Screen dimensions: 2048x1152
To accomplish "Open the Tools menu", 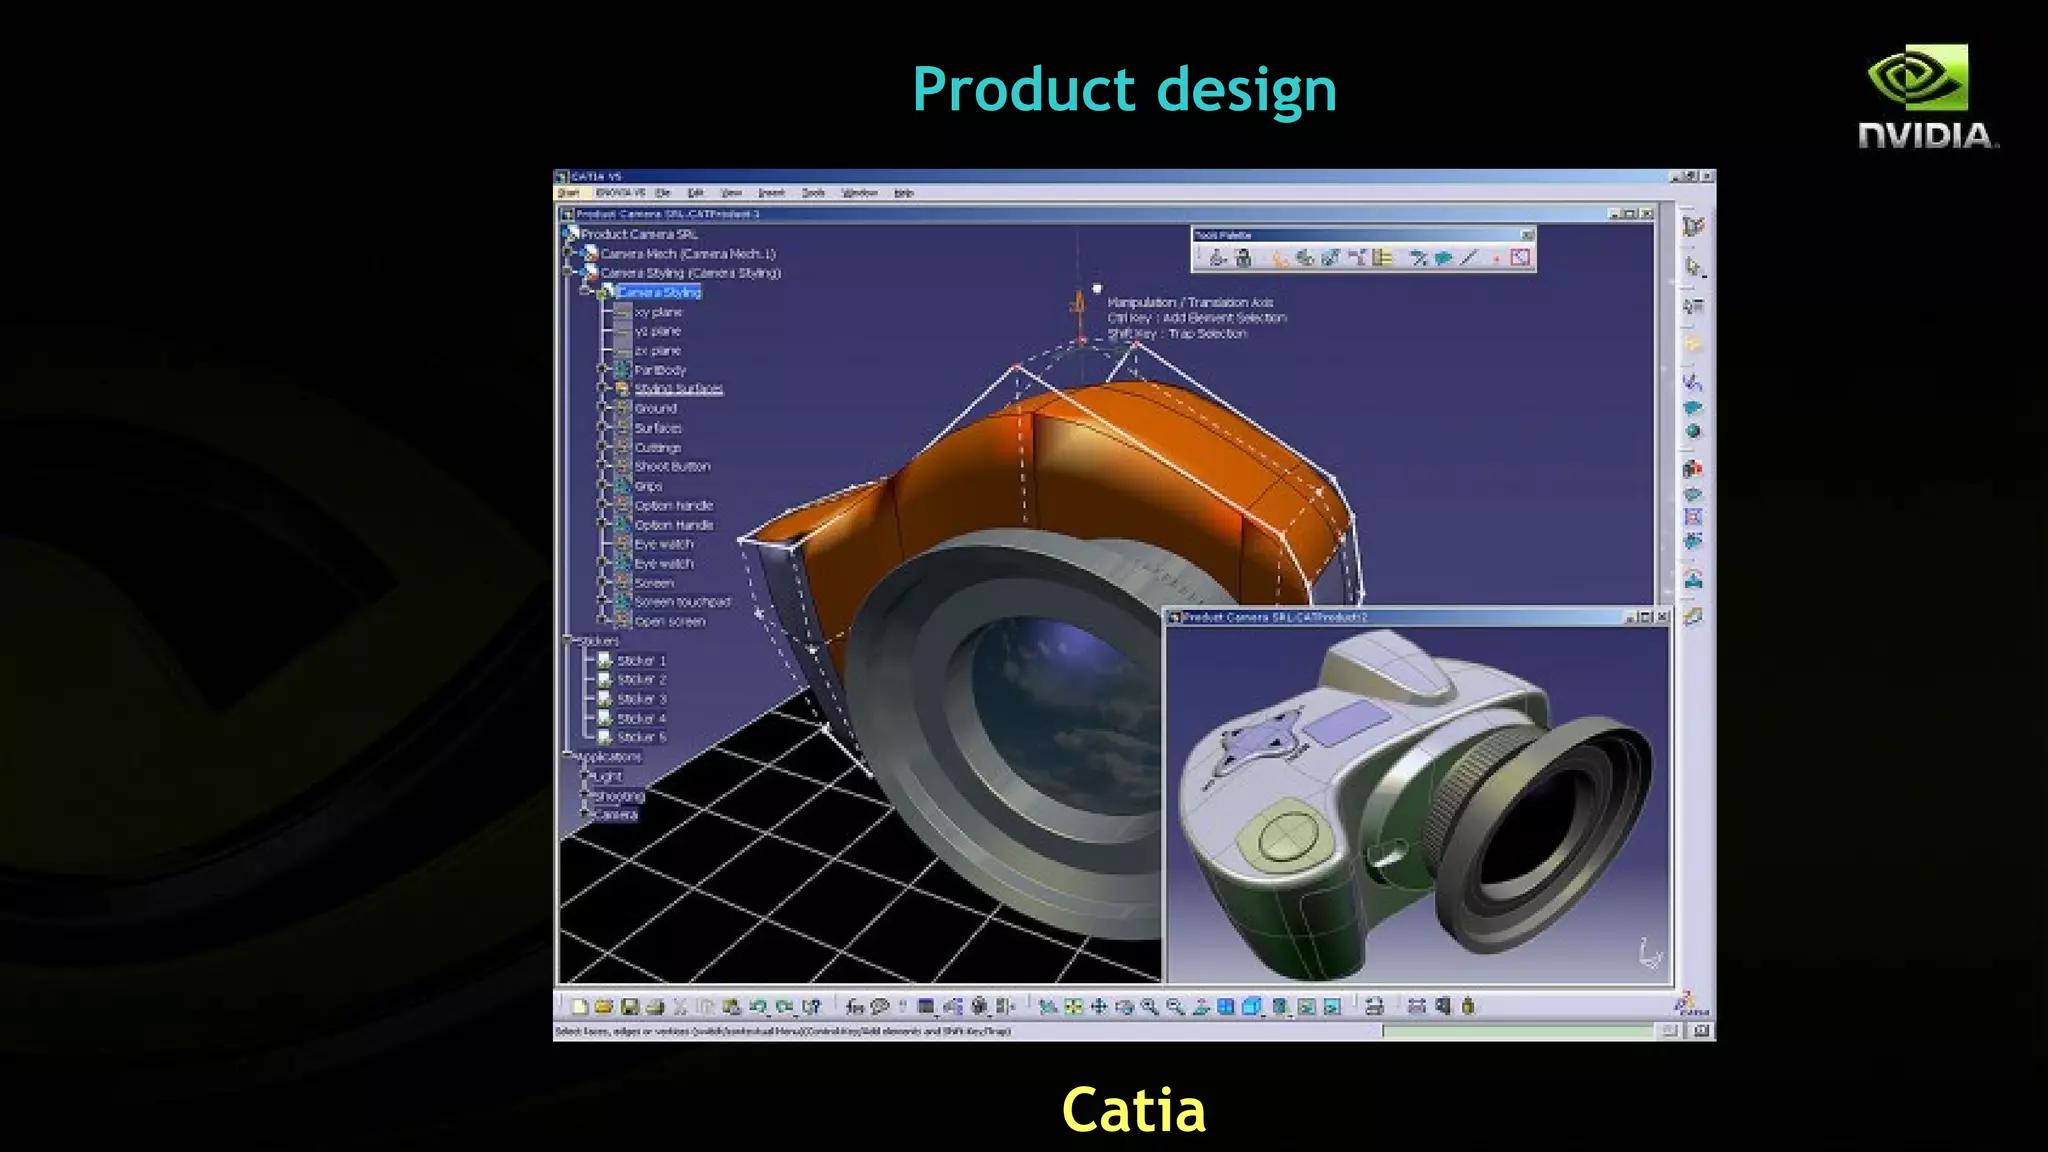I will (813, 193).
